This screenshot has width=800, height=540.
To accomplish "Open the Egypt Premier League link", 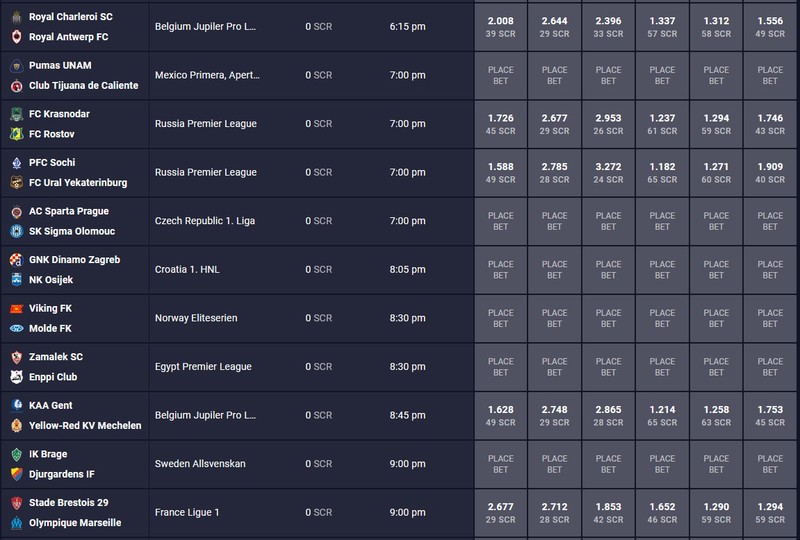I will tap(203, 366).
